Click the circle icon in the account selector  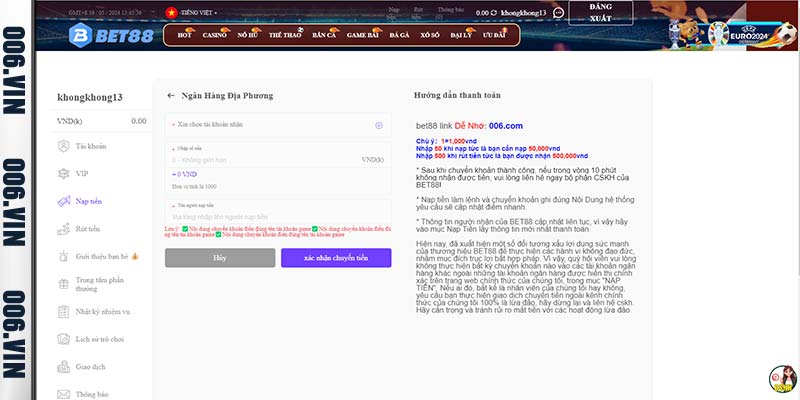click(x=379, y=126)
